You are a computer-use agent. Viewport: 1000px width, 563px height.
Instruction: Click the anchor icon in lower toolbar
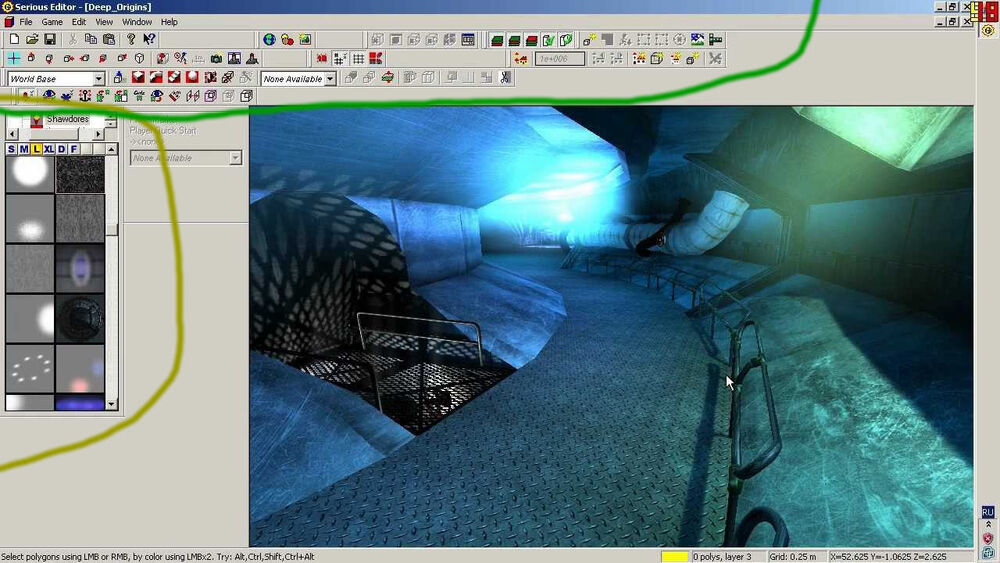click(x=84, y=96)
